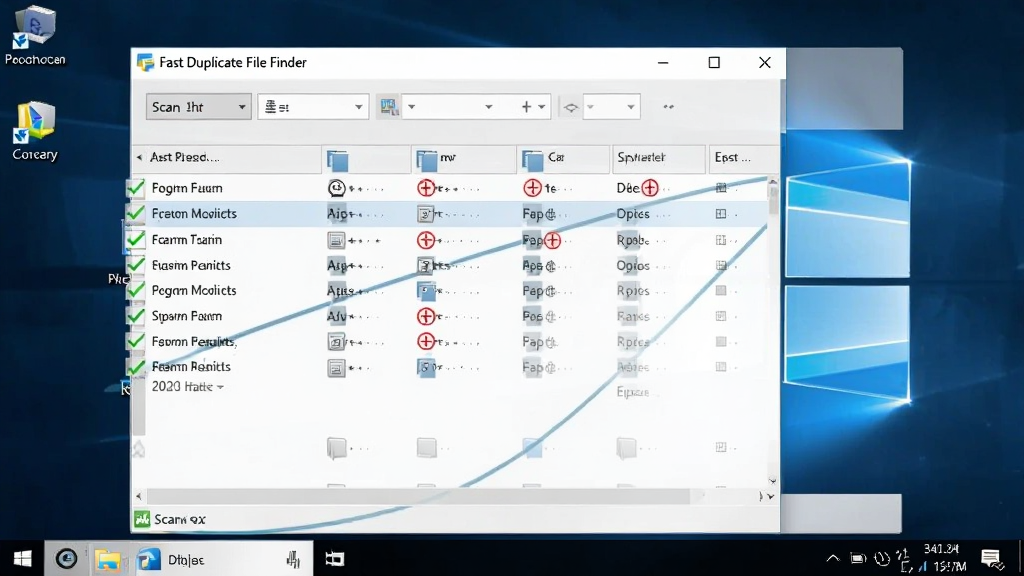
Task: Uncheck the Fcamn Renitts row checkbox
Action: tap(136, 366)
